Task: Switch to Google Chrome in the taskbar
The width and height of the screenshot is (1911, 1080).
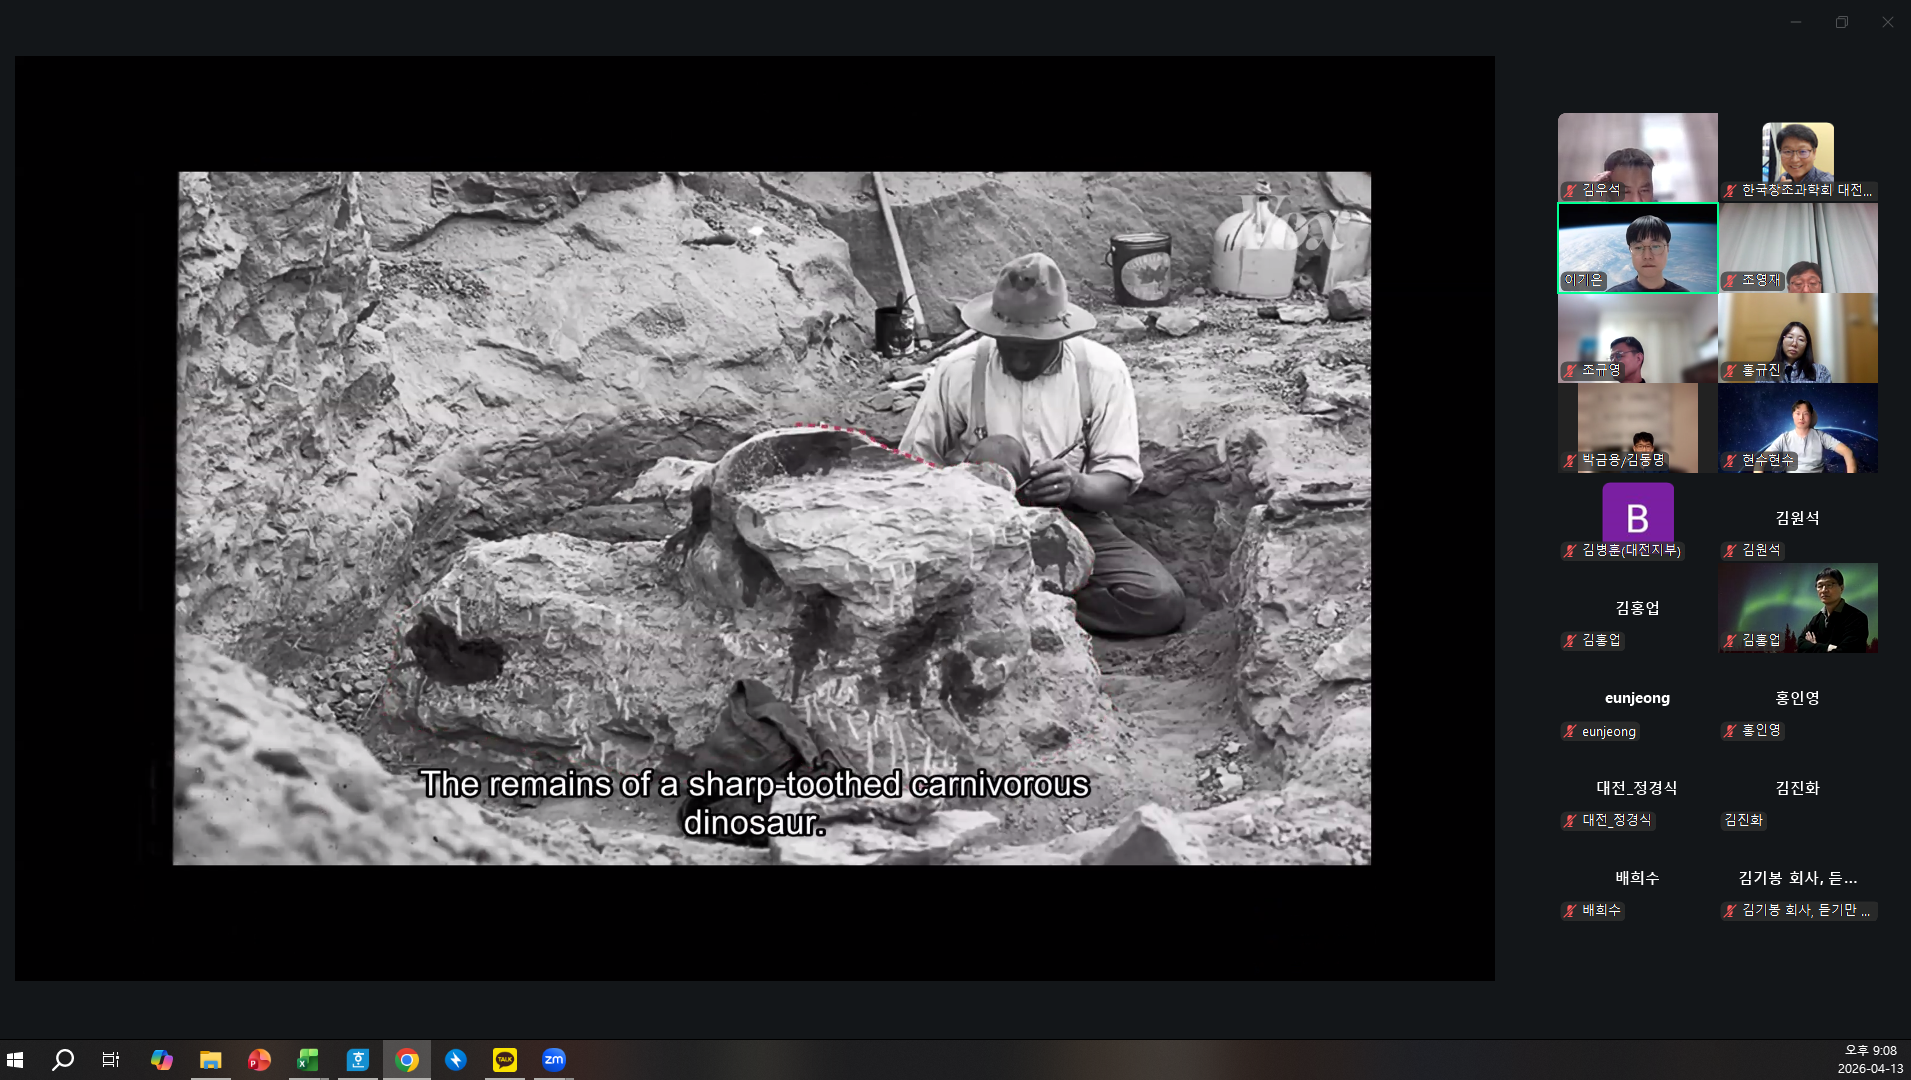Action: [406, 1060]
